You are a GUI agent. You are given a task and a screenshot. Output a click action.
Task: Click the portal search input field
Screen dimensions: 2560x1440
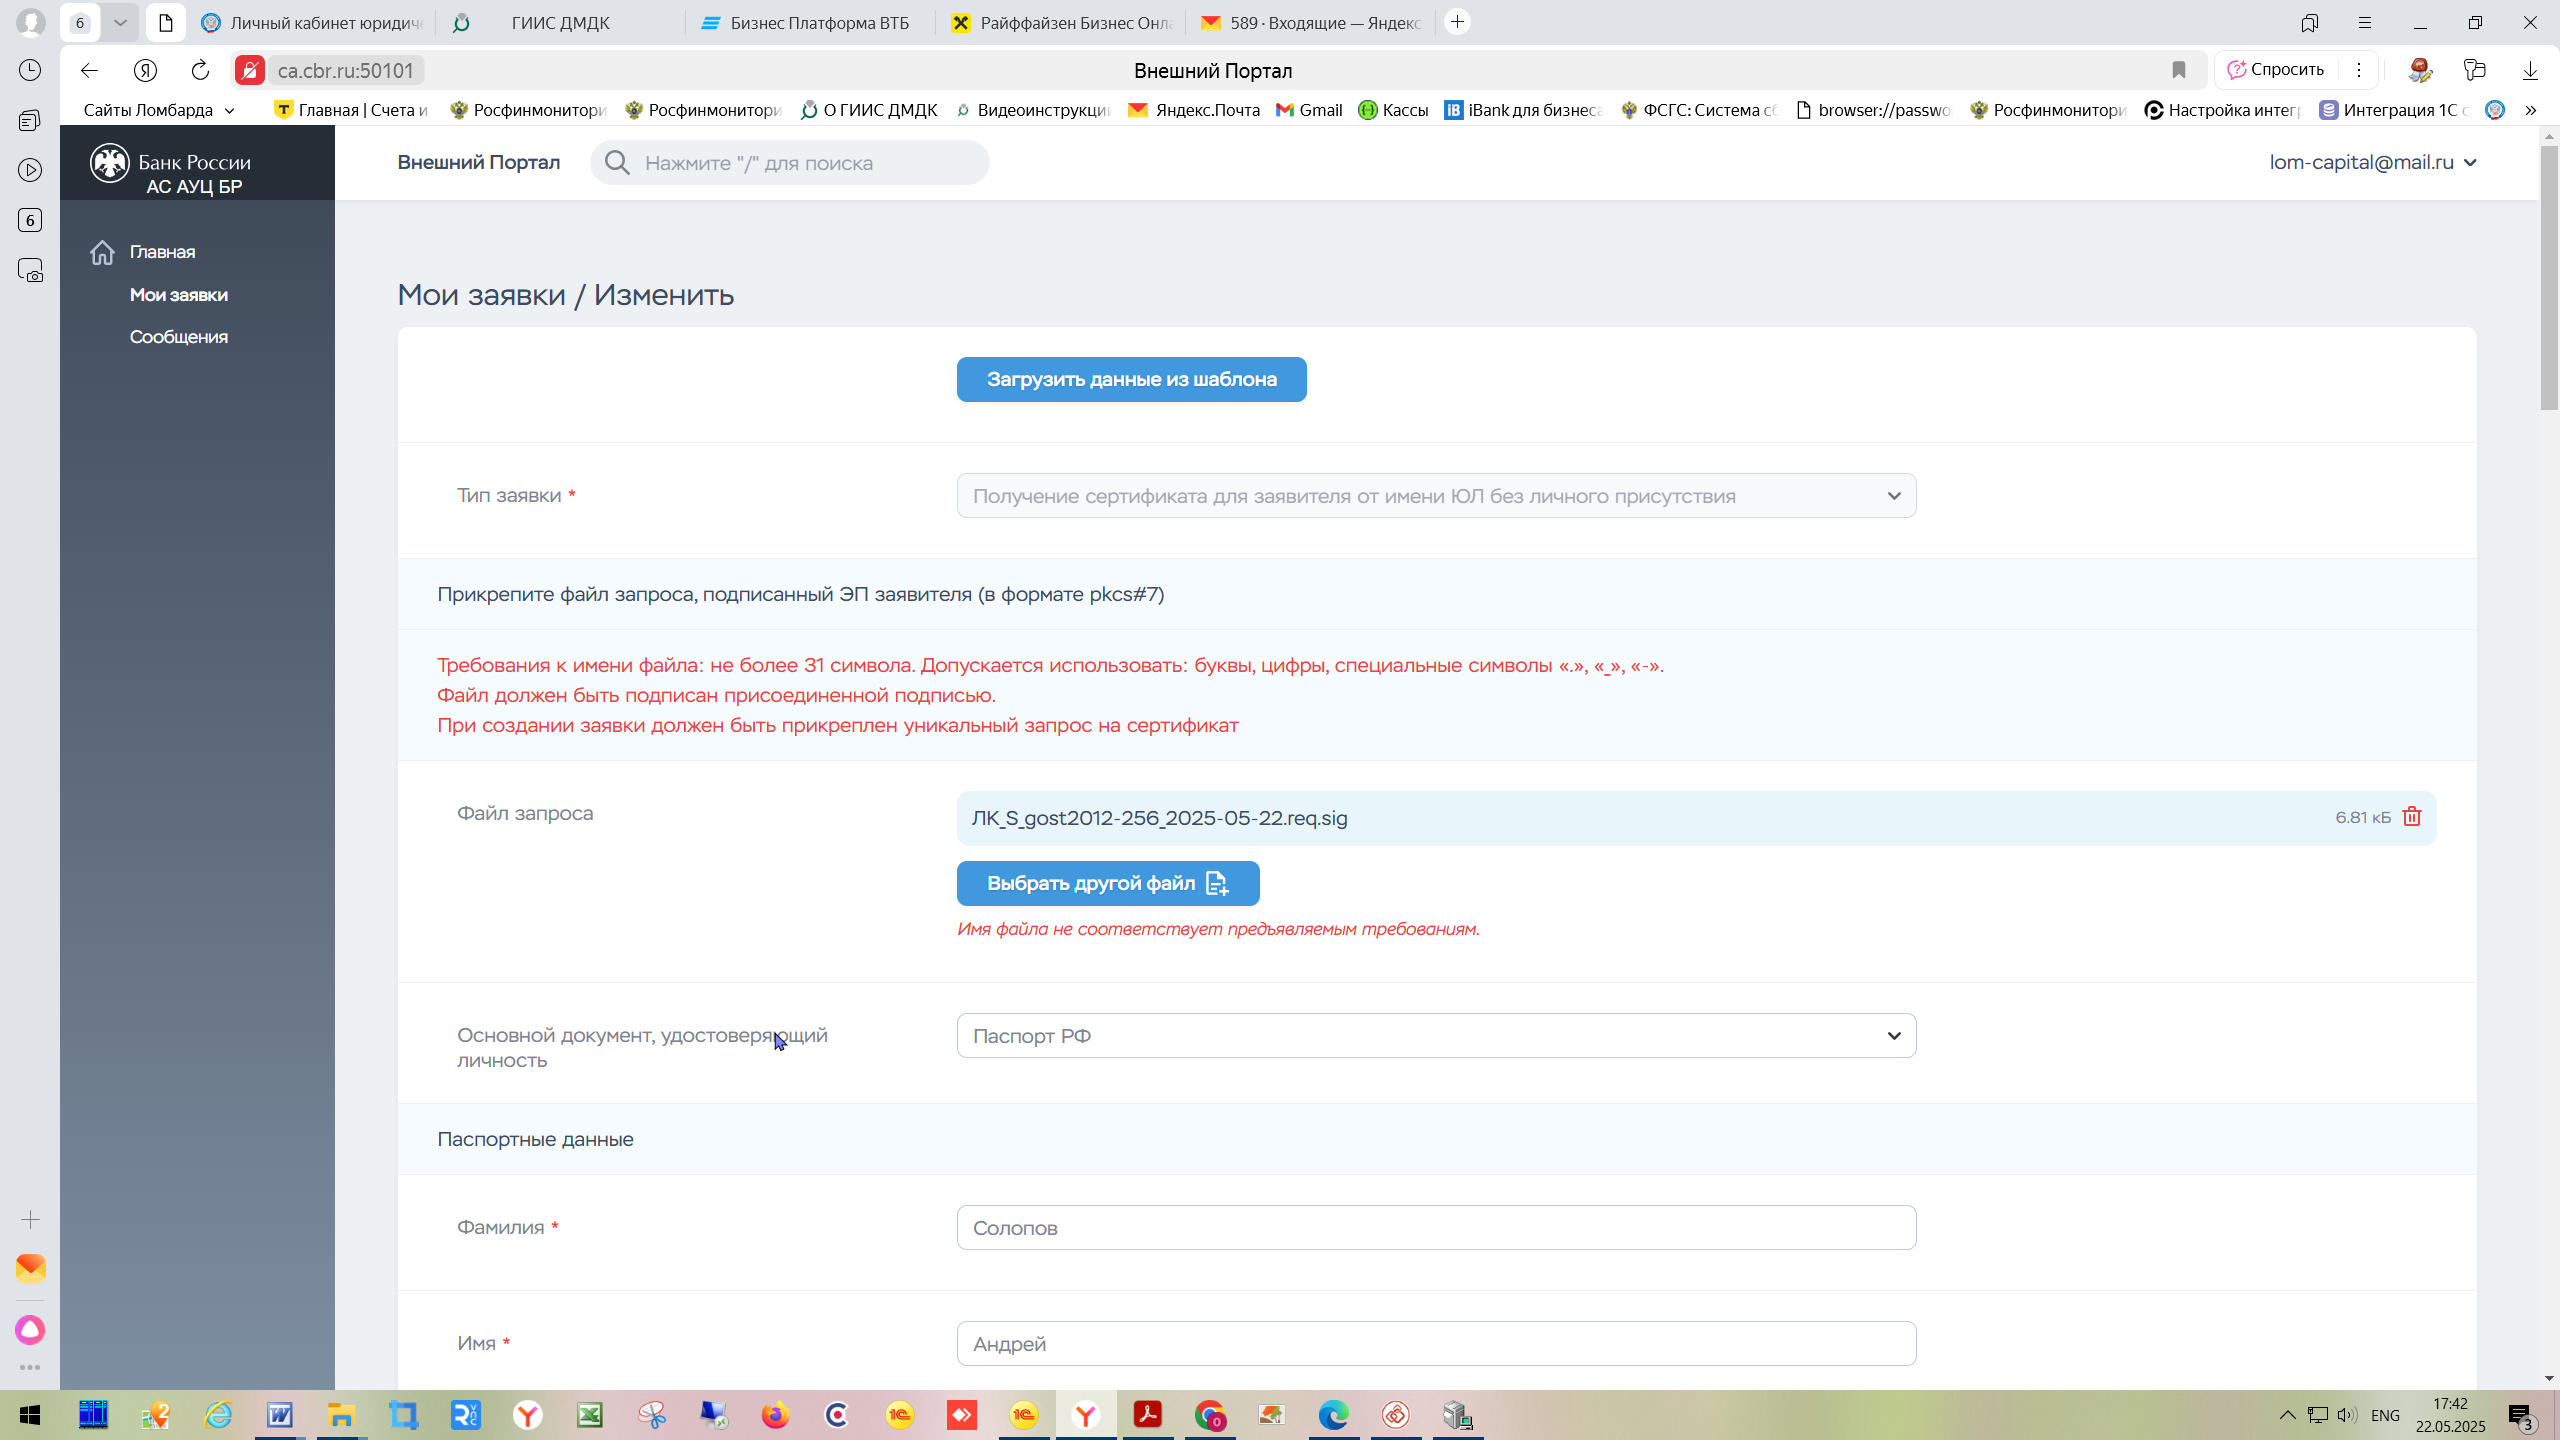coord(790,163)
